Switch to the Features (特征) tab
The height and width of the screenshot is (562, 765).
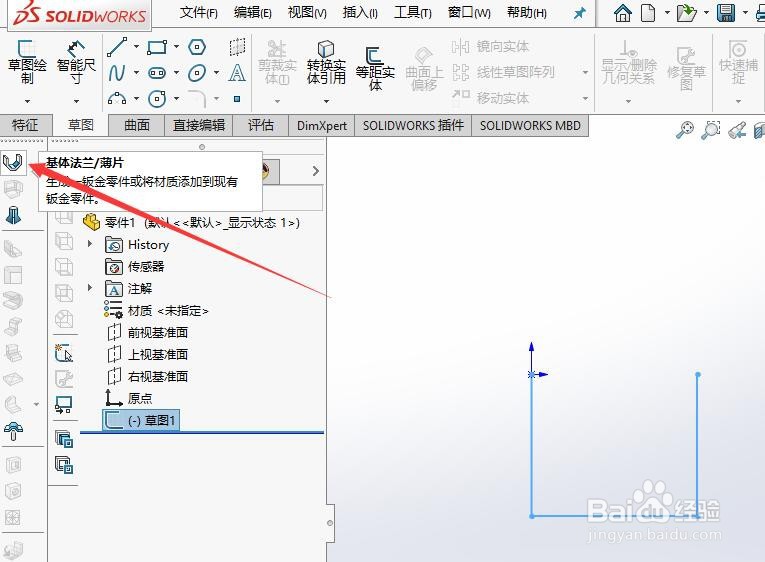tap(25, 125)
